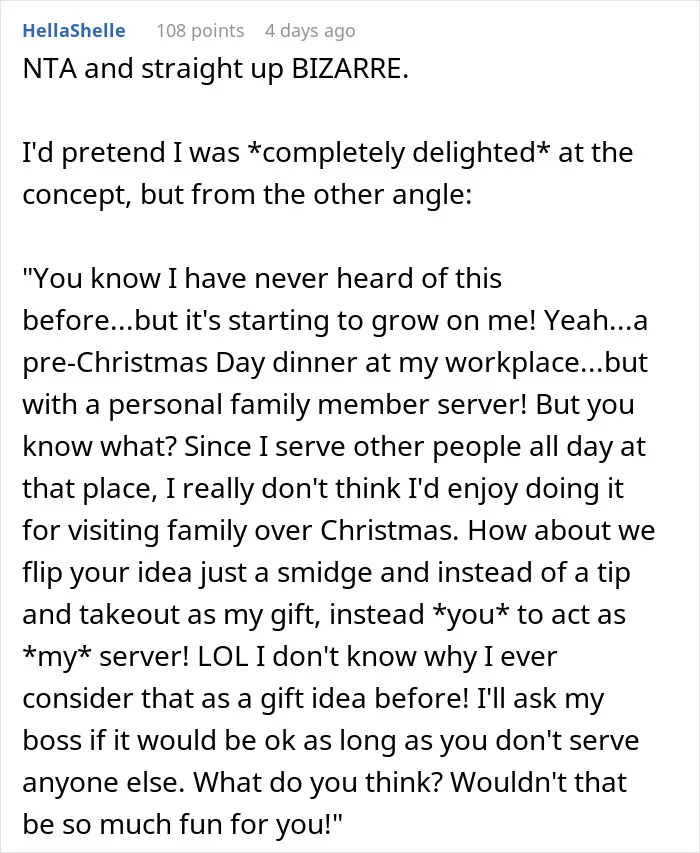
Task: Open the "4 days ago" timestamp permalink
Action: click(x=310, y=31)
